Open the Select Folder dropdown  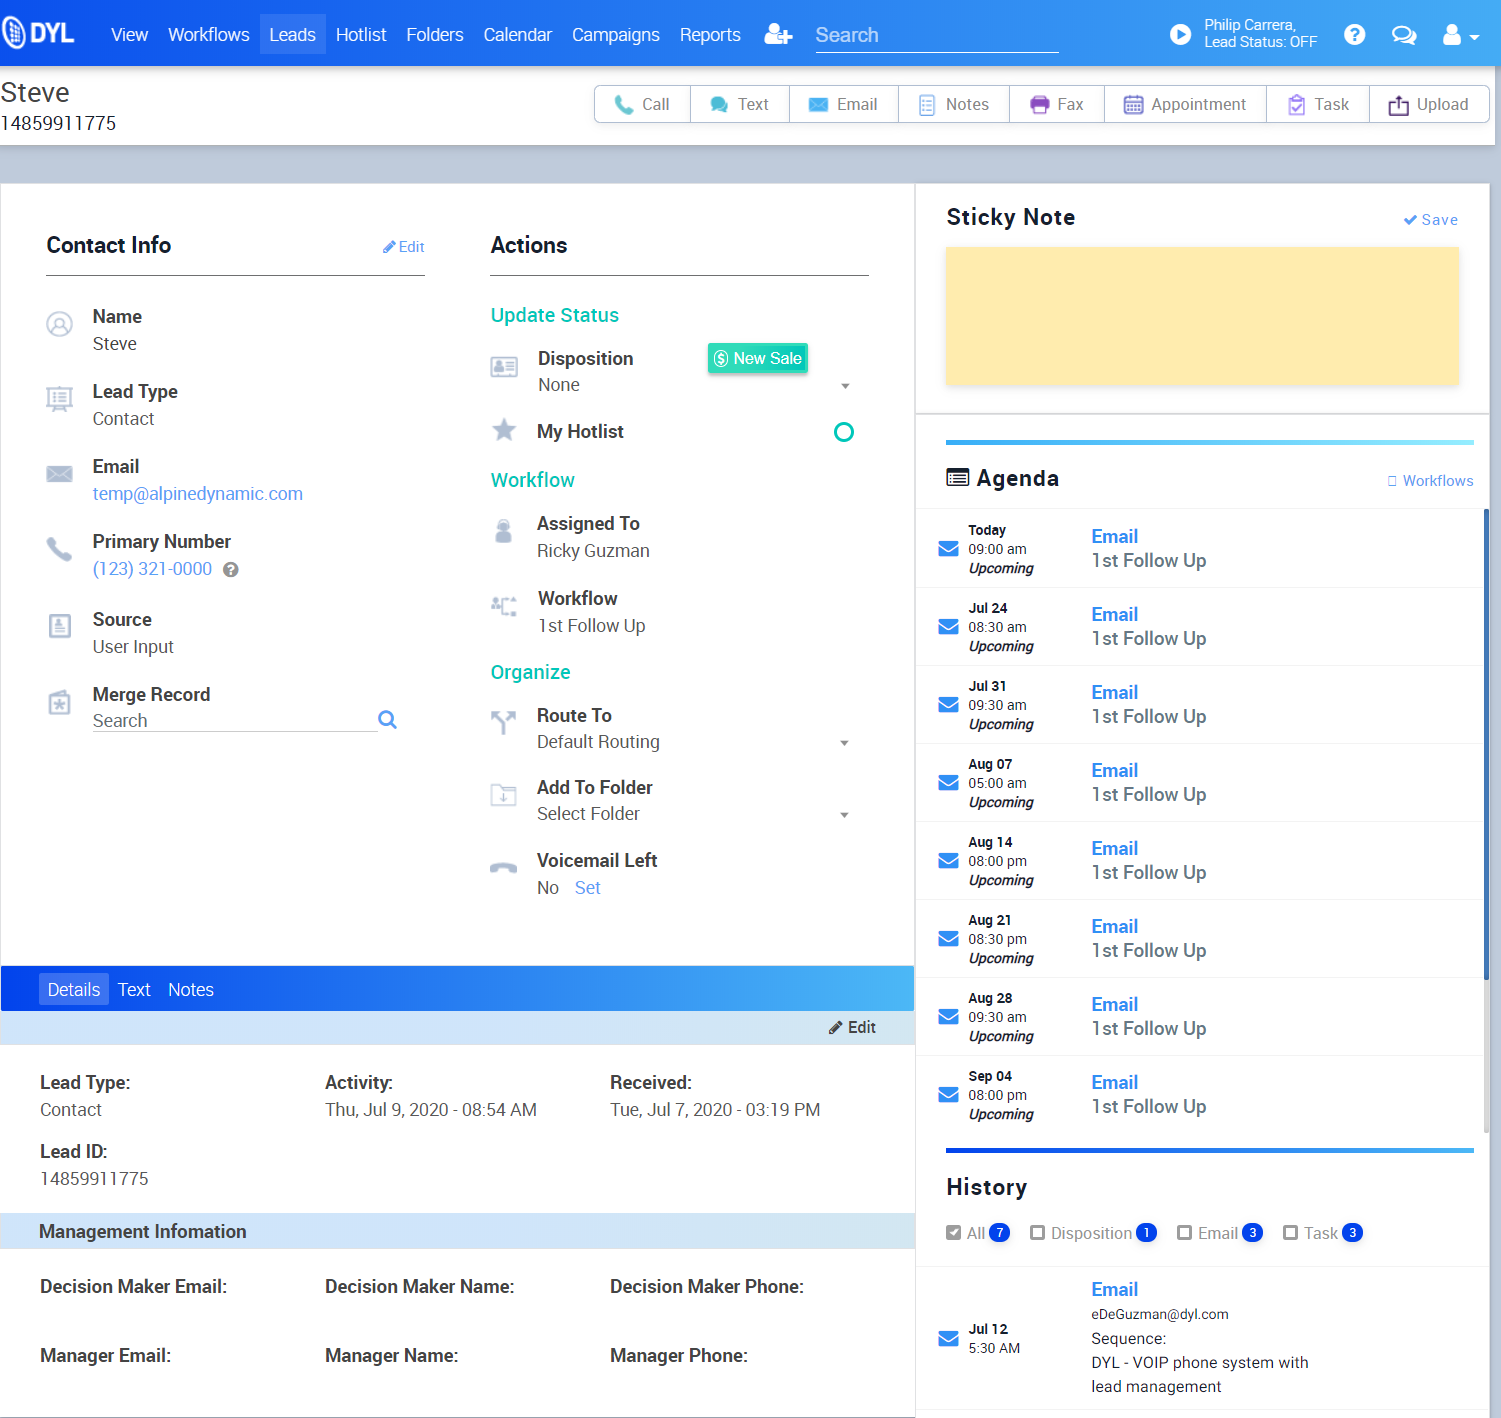coord(846,814)
